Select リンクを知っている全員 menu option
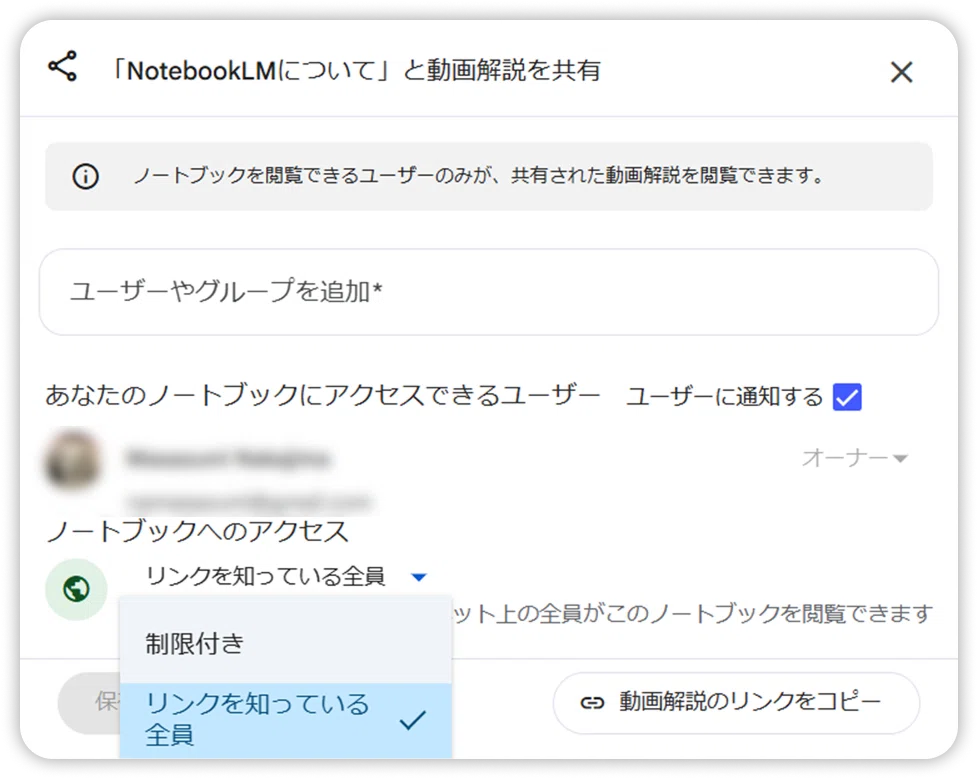 point(286,720)
